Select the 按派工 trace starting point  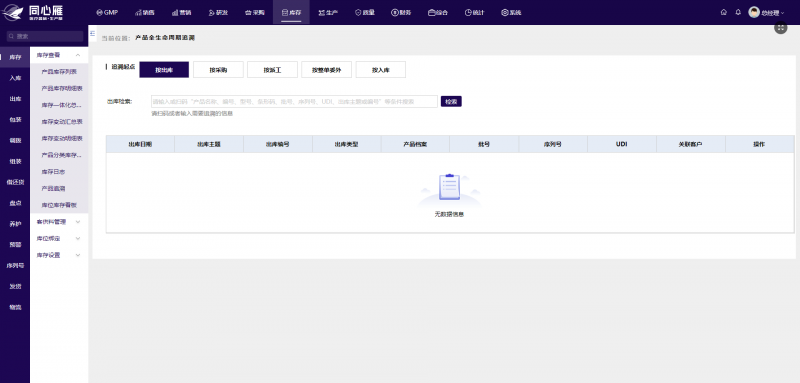pyautogui.click(x=272, y=70)
